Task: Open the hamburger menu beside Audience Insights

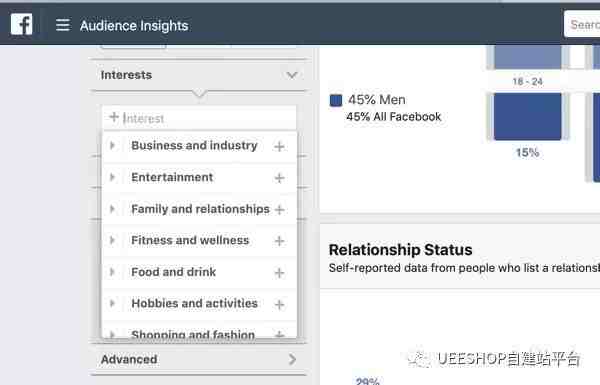Action: click(x=63, y=25)
